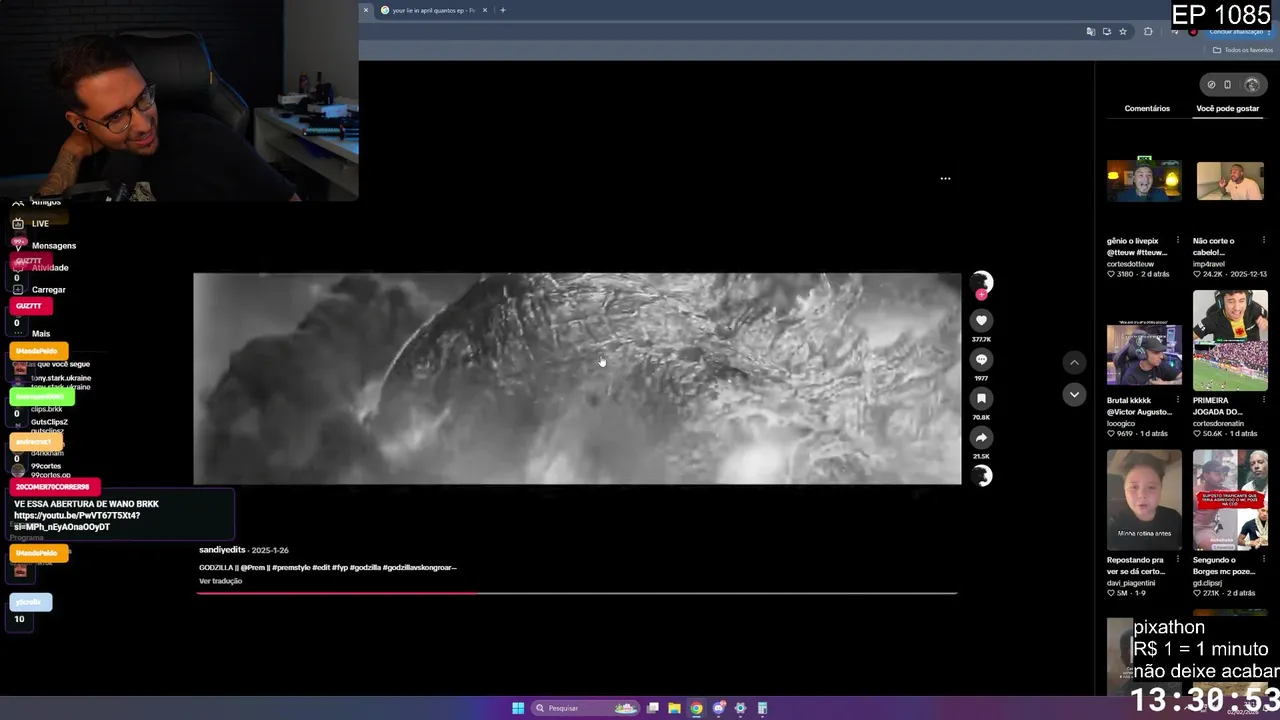Open options for 'Não corte o cabelo' video
Image resolution: width=1280 pixels, height=720 pixels.
point(1264,241)
